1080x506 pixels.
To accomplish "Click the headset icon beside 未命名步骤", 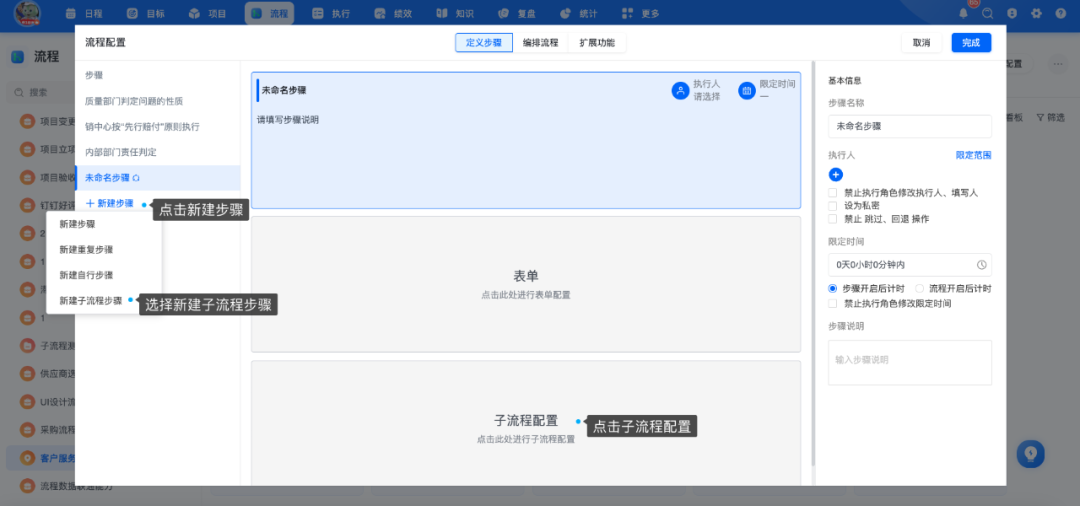I will click(136, 178).
